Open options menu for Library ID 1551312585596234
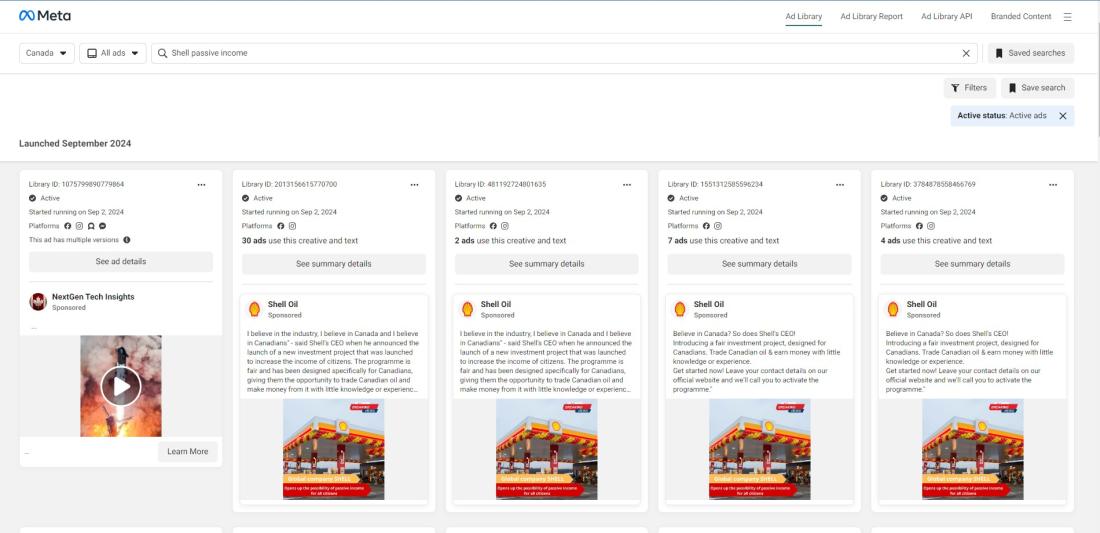This screenshot has width=1100, height=533. pos(840,184)
